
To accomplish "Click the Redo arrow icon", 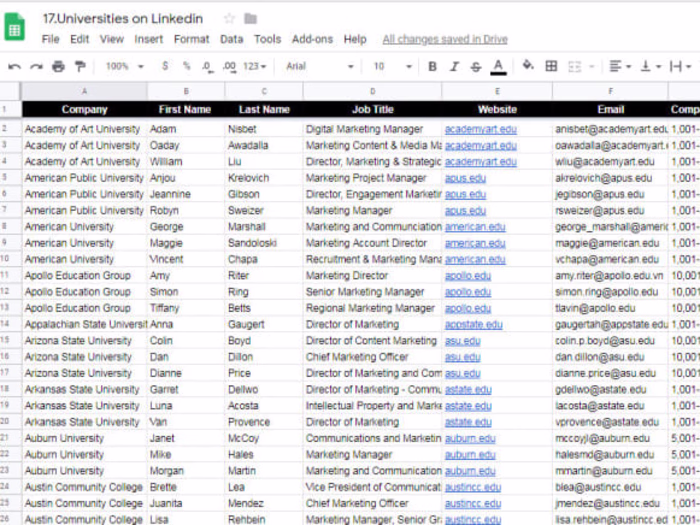I will 36,67.
